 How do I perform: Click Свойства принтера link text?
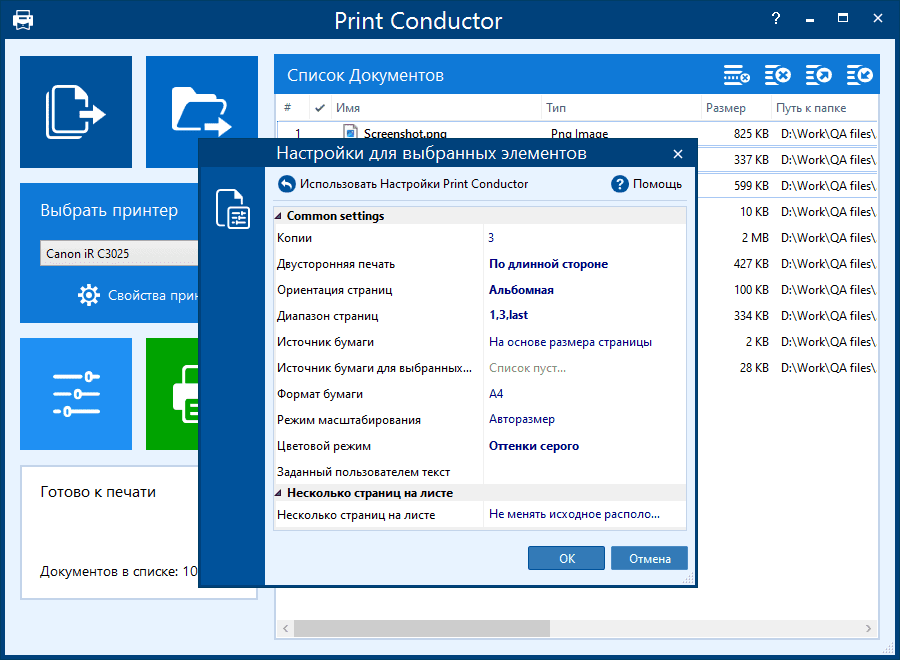153,295
